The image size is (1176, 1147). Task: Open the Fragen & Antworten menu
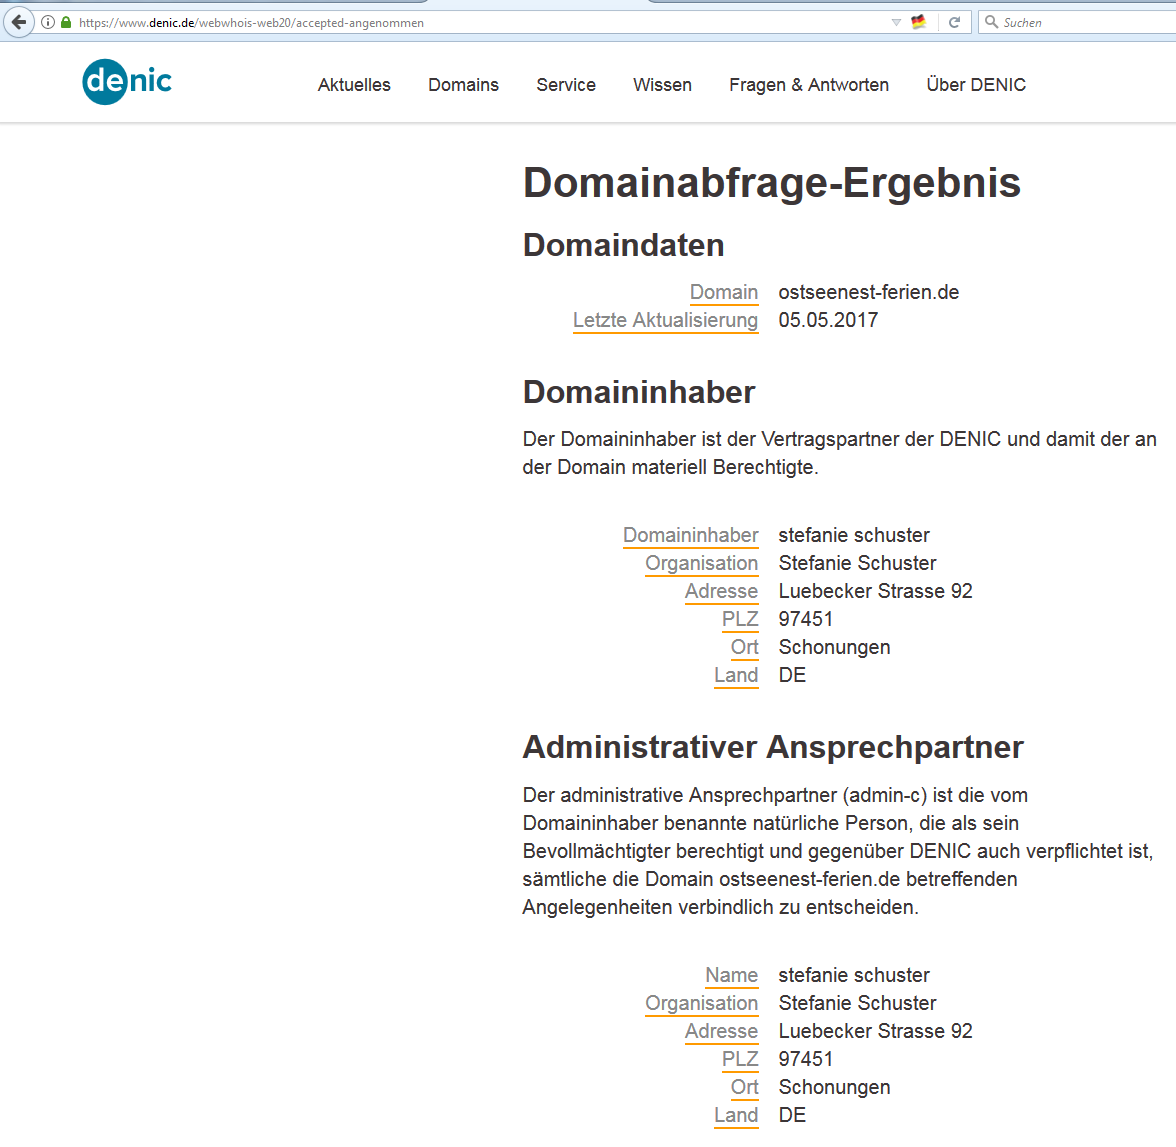pos(809,85)
